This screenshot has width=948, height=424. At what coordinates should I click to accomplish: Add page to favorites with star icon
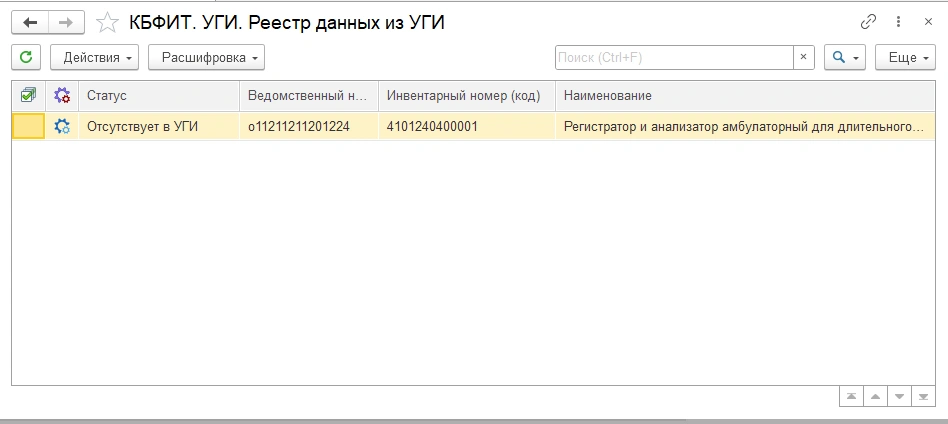(x=108, y=23)
